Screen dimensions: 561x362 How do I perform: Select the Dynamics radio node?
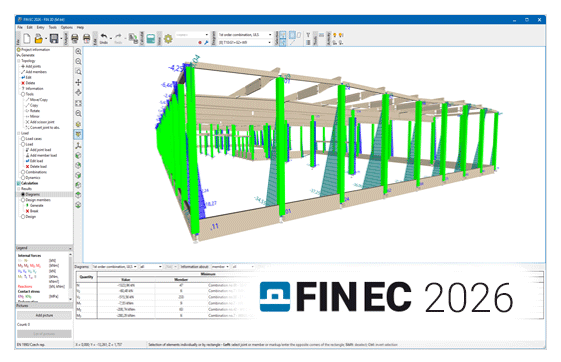click(x=23, y=177)
